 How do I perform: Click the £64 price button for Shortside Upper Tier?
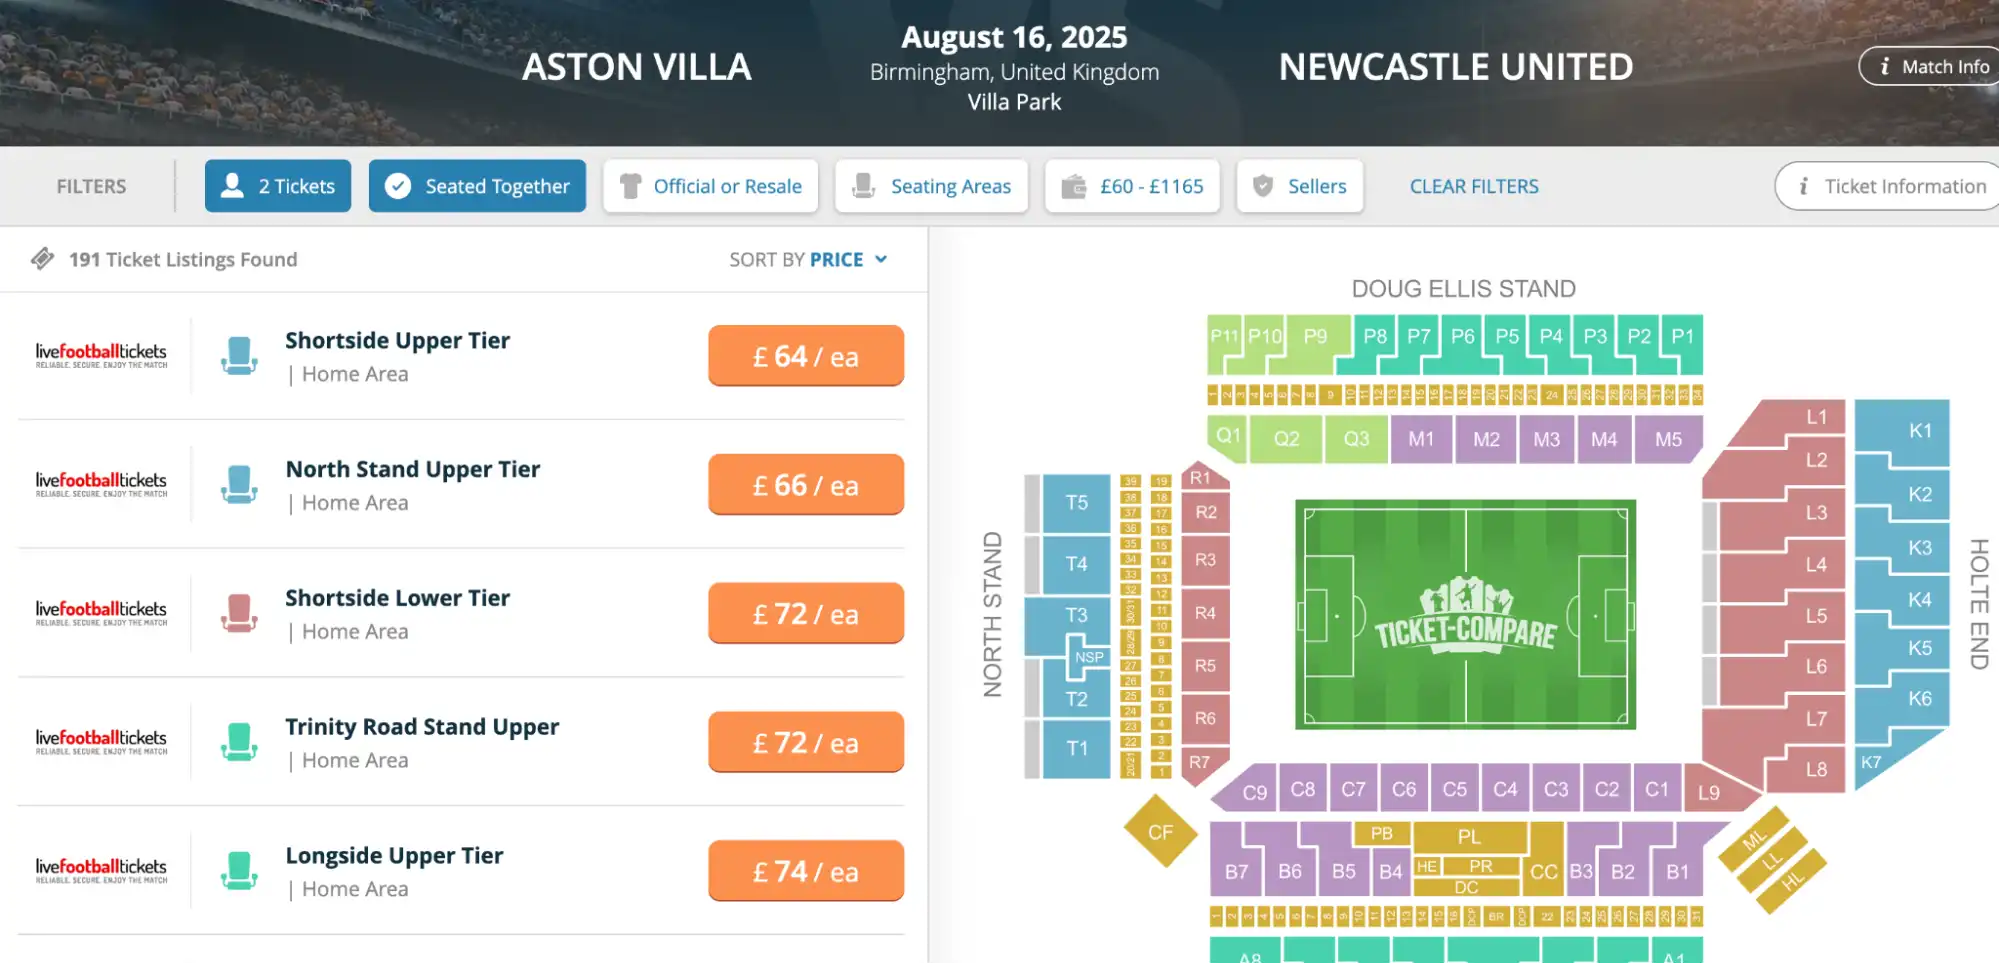[x=805, y=355]
